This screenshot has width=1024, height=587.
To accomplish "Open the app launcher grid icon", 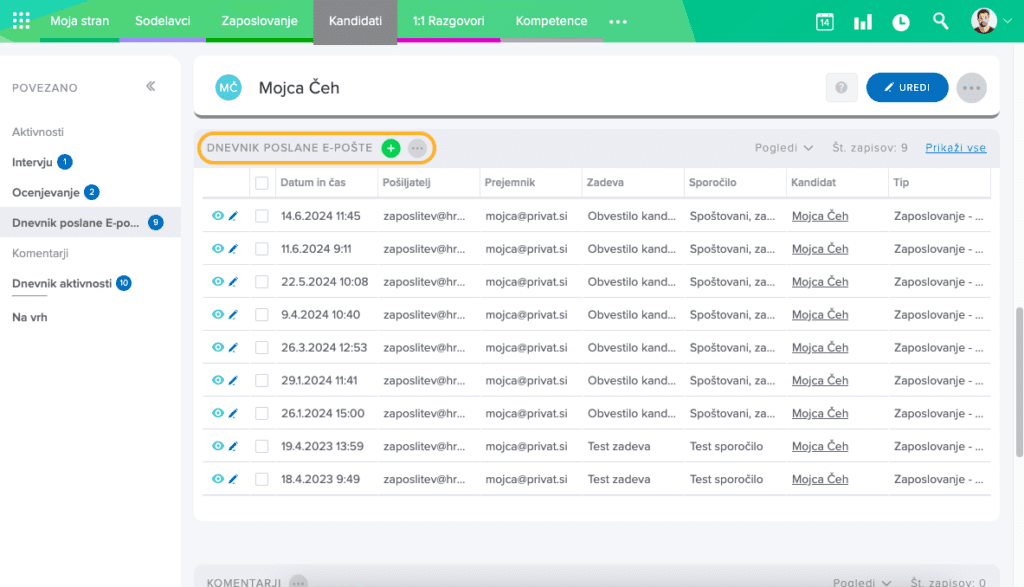I will click(21, 21).
